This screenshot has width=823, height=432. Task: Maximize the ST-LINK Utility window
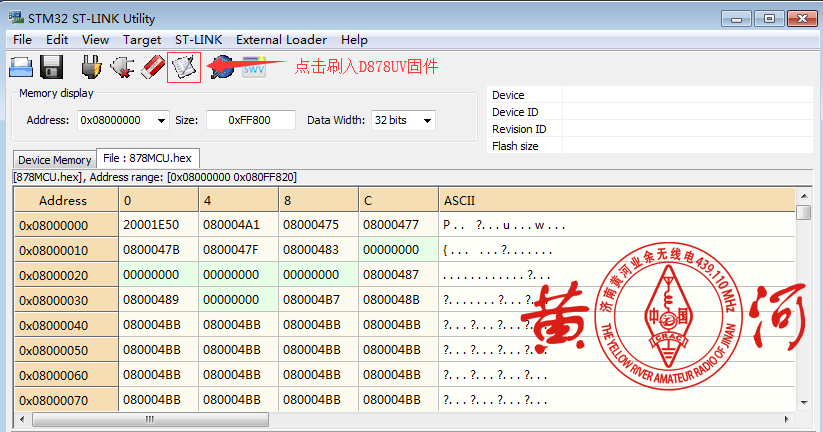pos(769,19)
